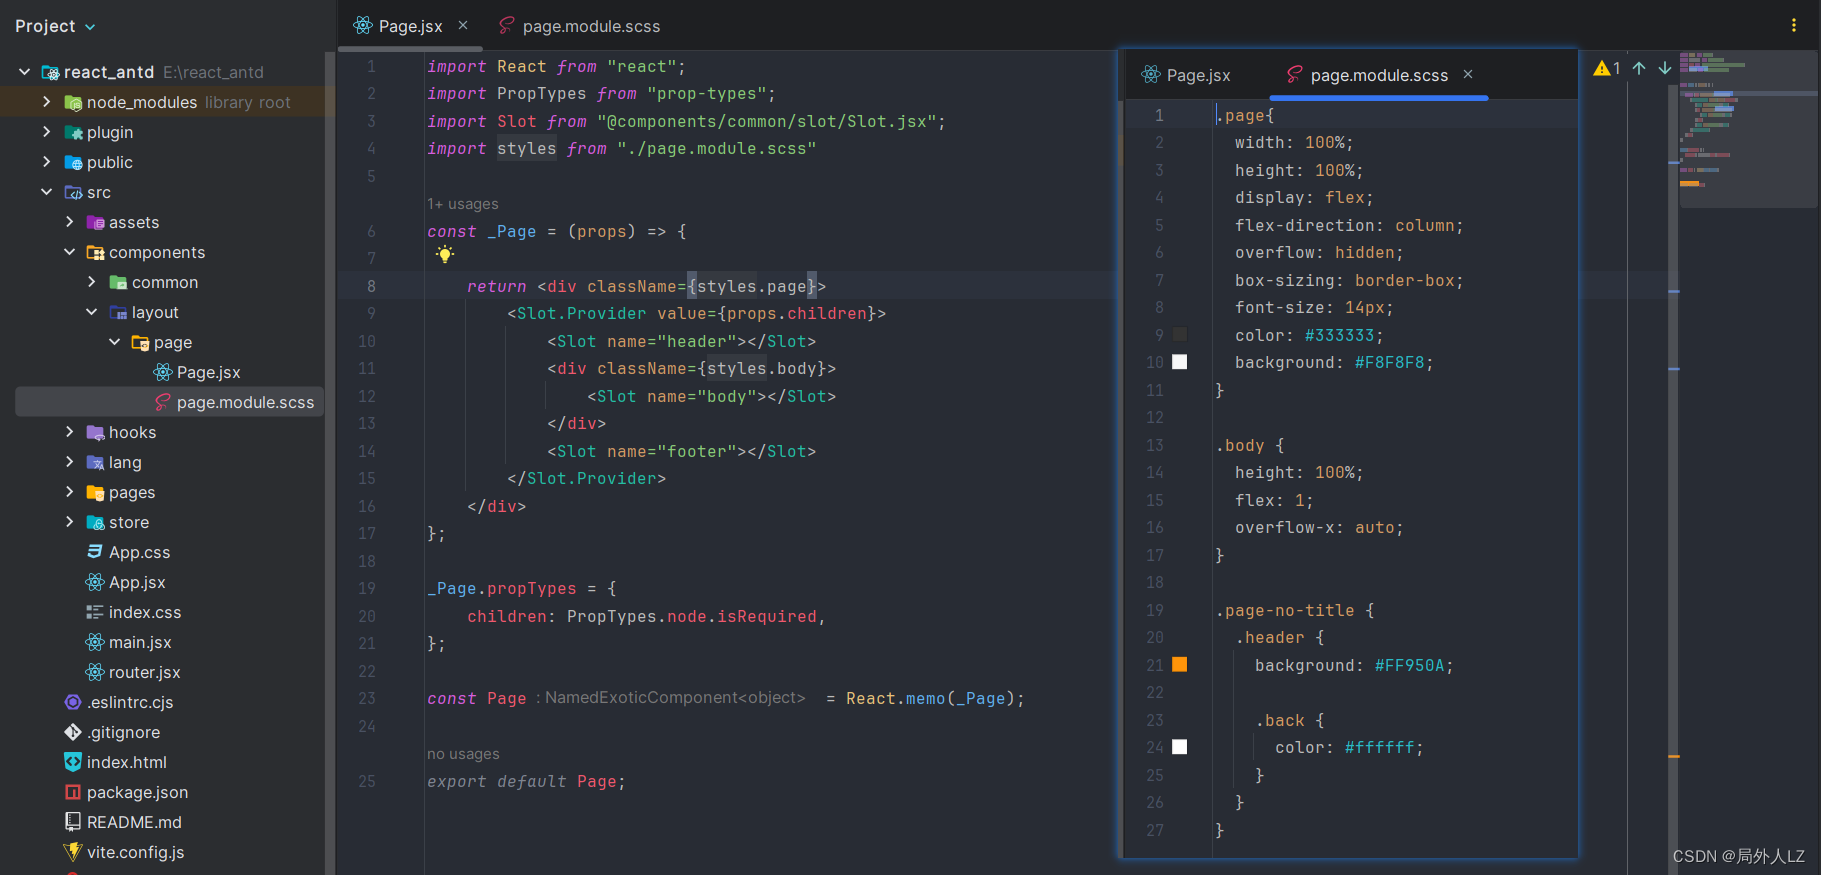Collapse the page folder arrow
Viewport: 1821px width, 875px height.
click(x=114, y=342)
